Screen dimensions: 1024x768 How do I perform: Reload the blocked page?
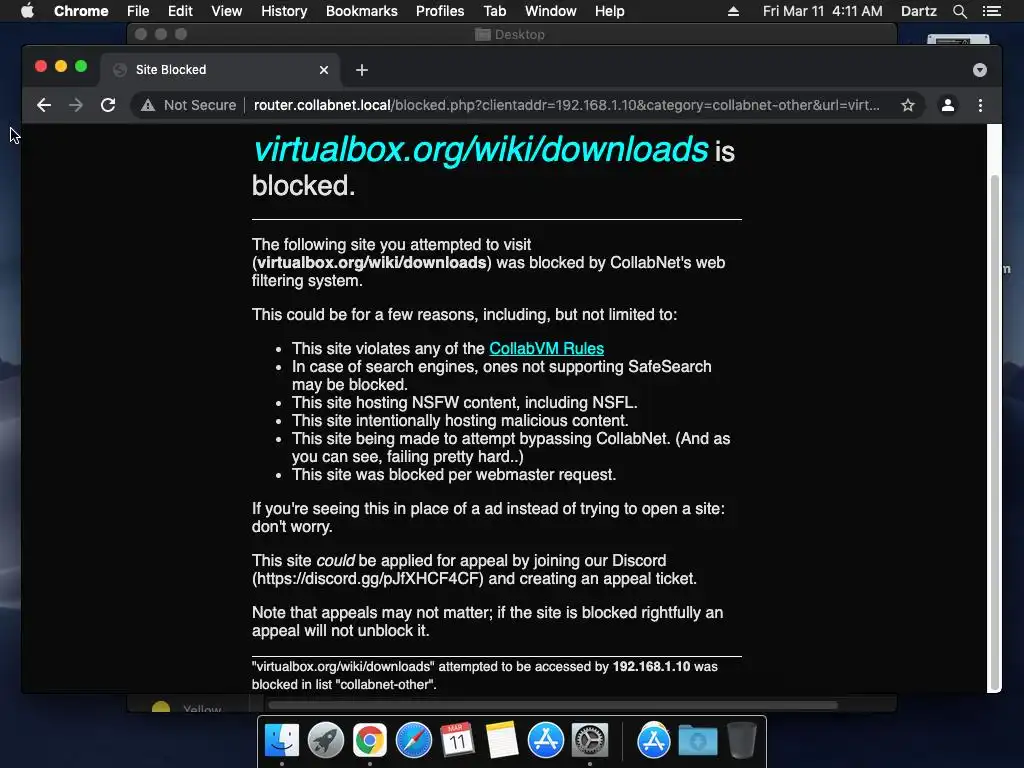[x=108, y=105]
